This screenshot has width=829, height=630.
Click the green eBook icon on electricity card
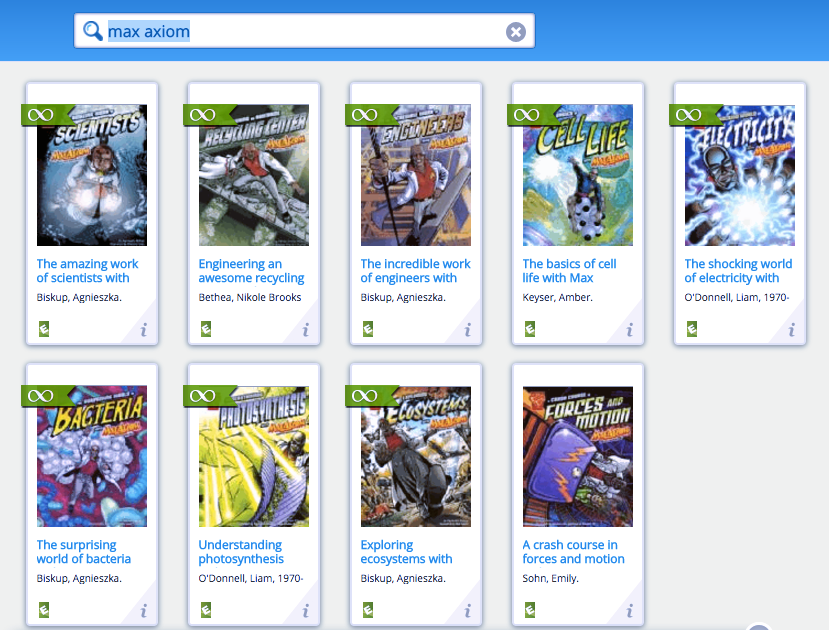pyautogui.click(x=692, y=329)
